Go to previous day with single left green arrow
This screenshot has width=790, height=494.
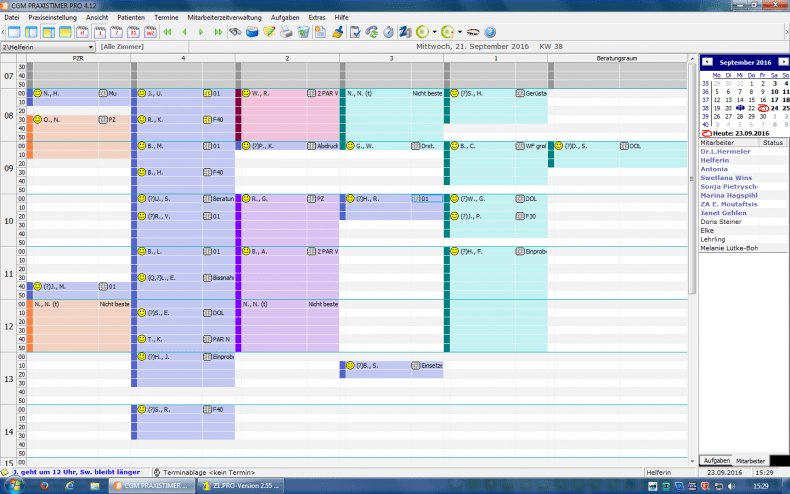184,32
